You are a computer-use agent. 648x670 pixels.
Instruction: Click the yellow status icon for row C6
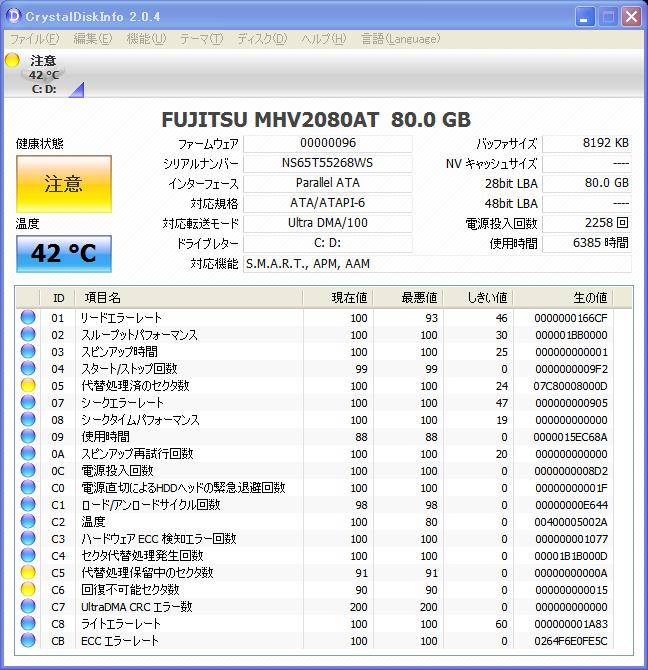pos(28,590)
